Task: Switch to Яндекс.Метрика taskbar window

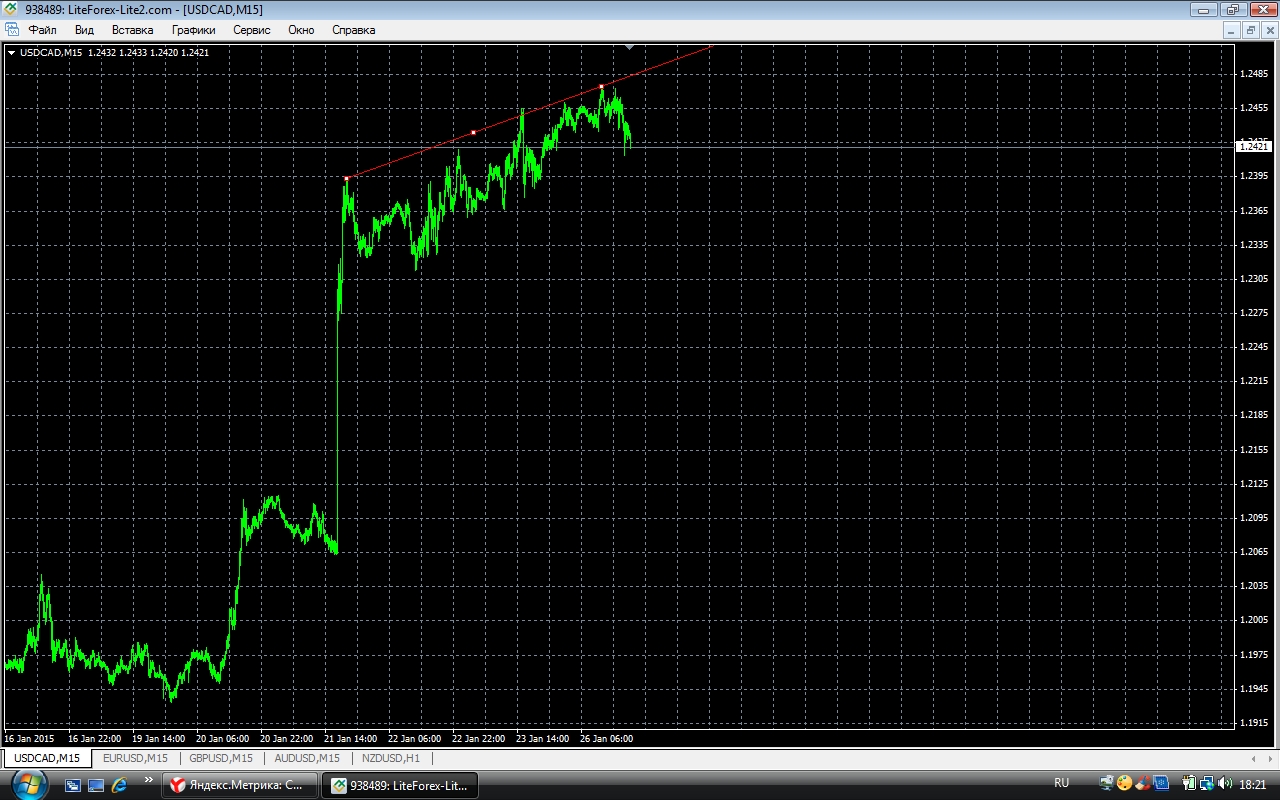Action: [x=239, y=785]
